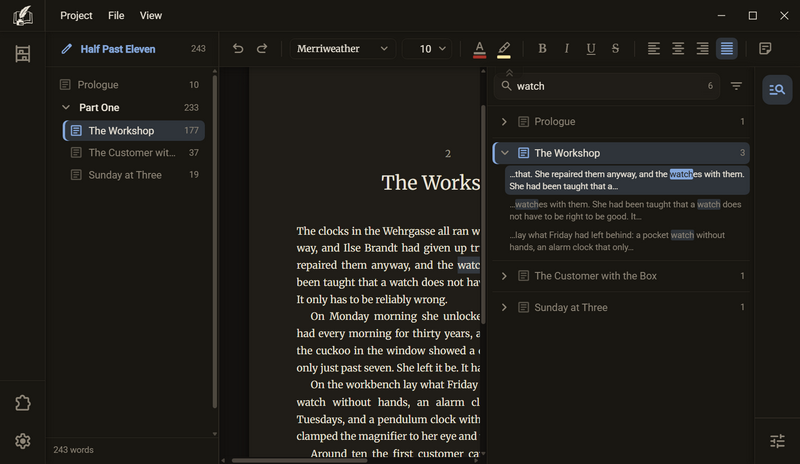800x464 pixels.
Task: Align text to the left
Action: pos(654,48)
